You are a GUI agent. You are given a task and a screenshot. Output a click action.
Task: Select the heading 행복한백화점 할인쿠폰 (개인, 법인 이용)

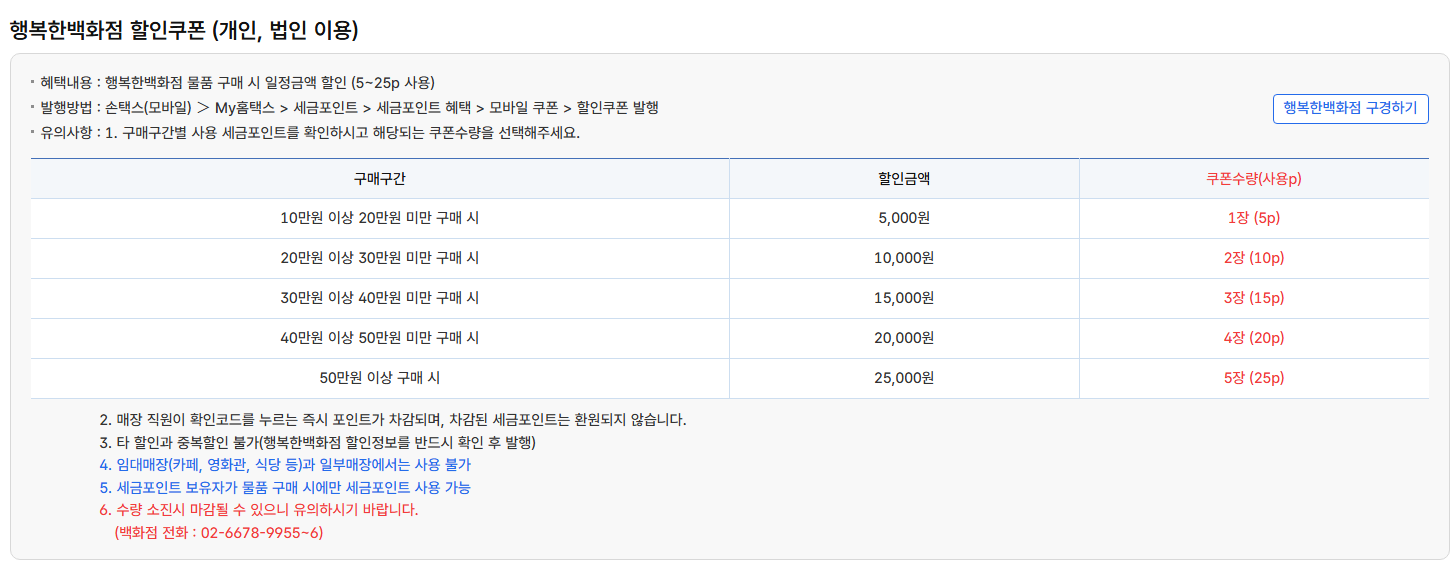[x=184, y=30]
